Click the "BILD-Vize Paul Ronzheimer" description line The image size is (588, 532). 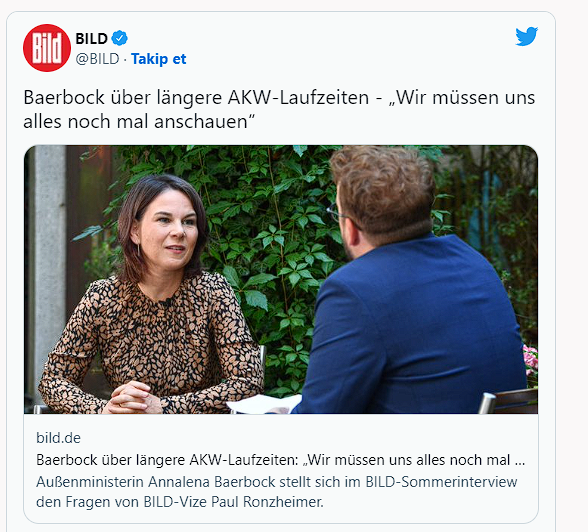234,502
